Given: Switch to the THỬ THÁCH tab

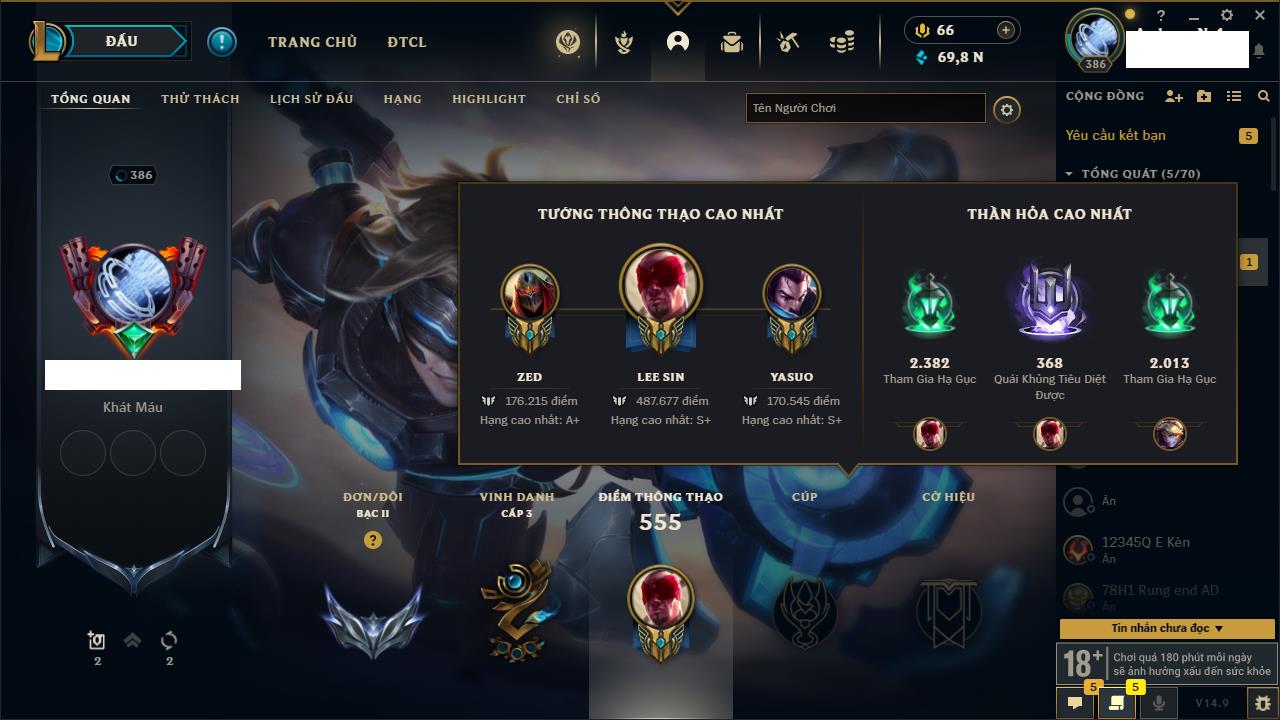Looking at the screenshot, I should (200, 99).
